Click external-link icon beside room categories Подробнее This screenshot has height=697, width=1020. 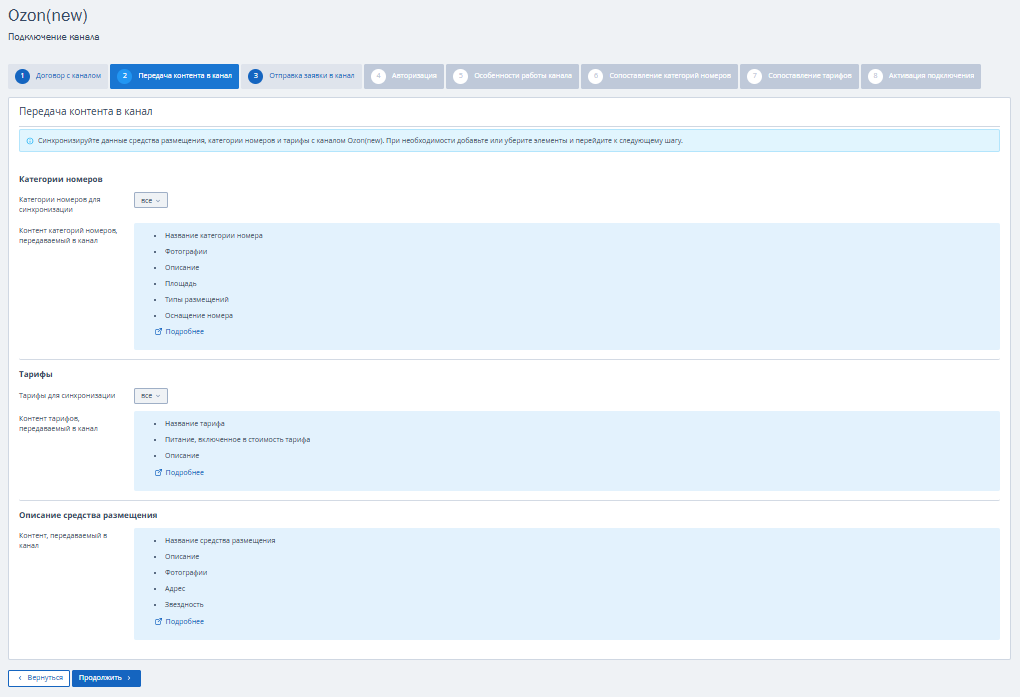click(x=158, y=332)
